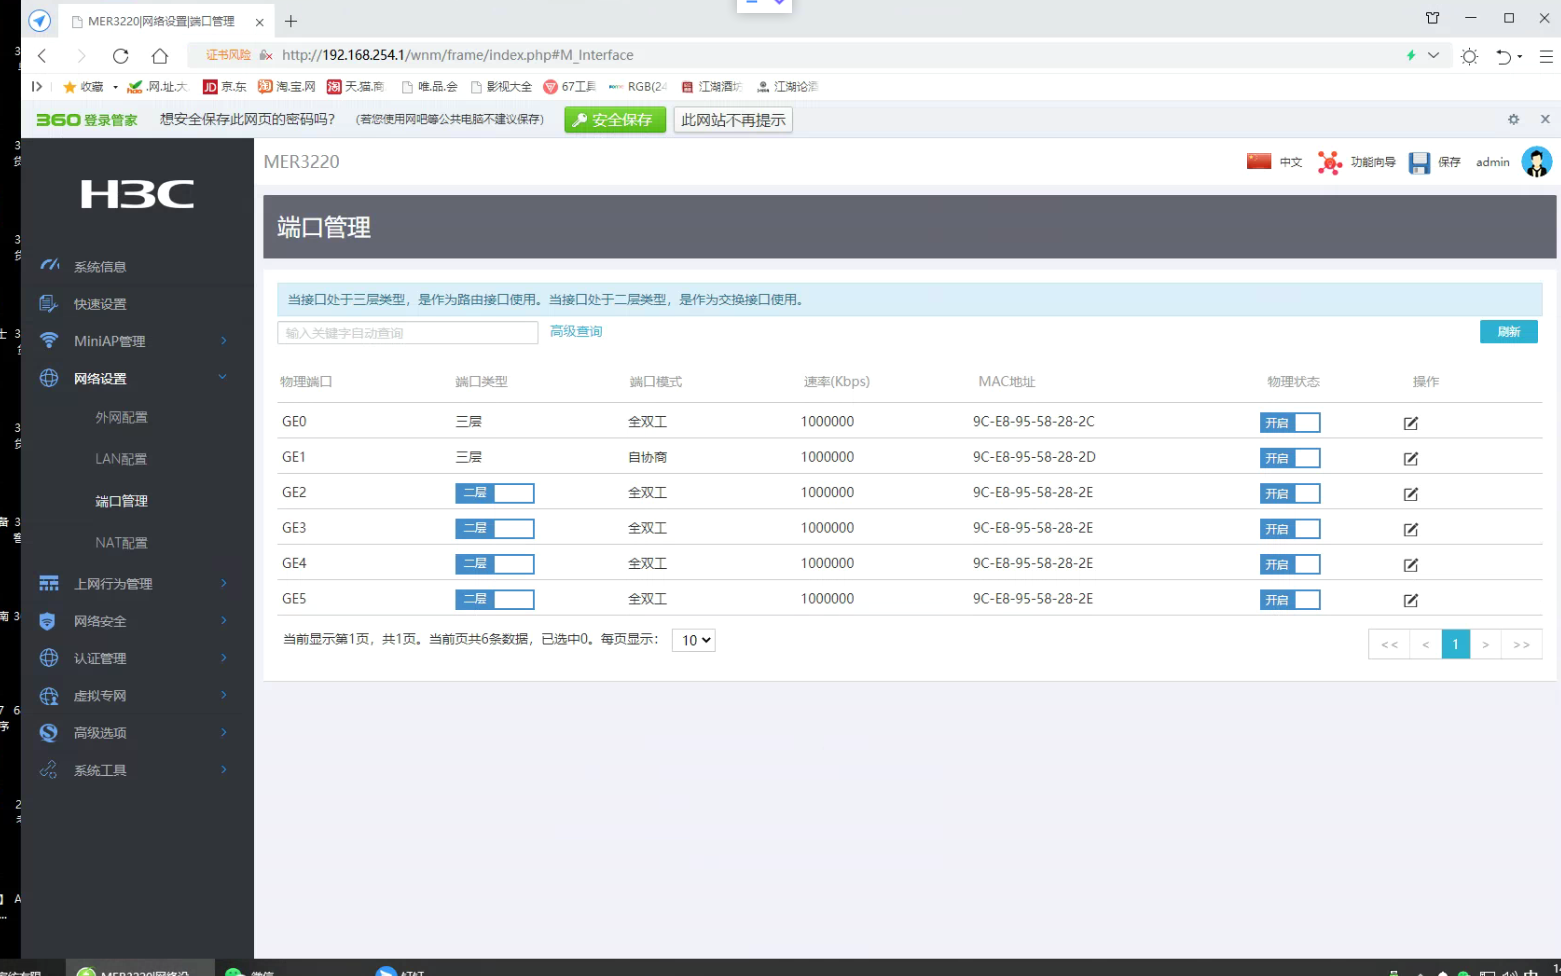Click the 刷新 refresh button

[1508, 332]
